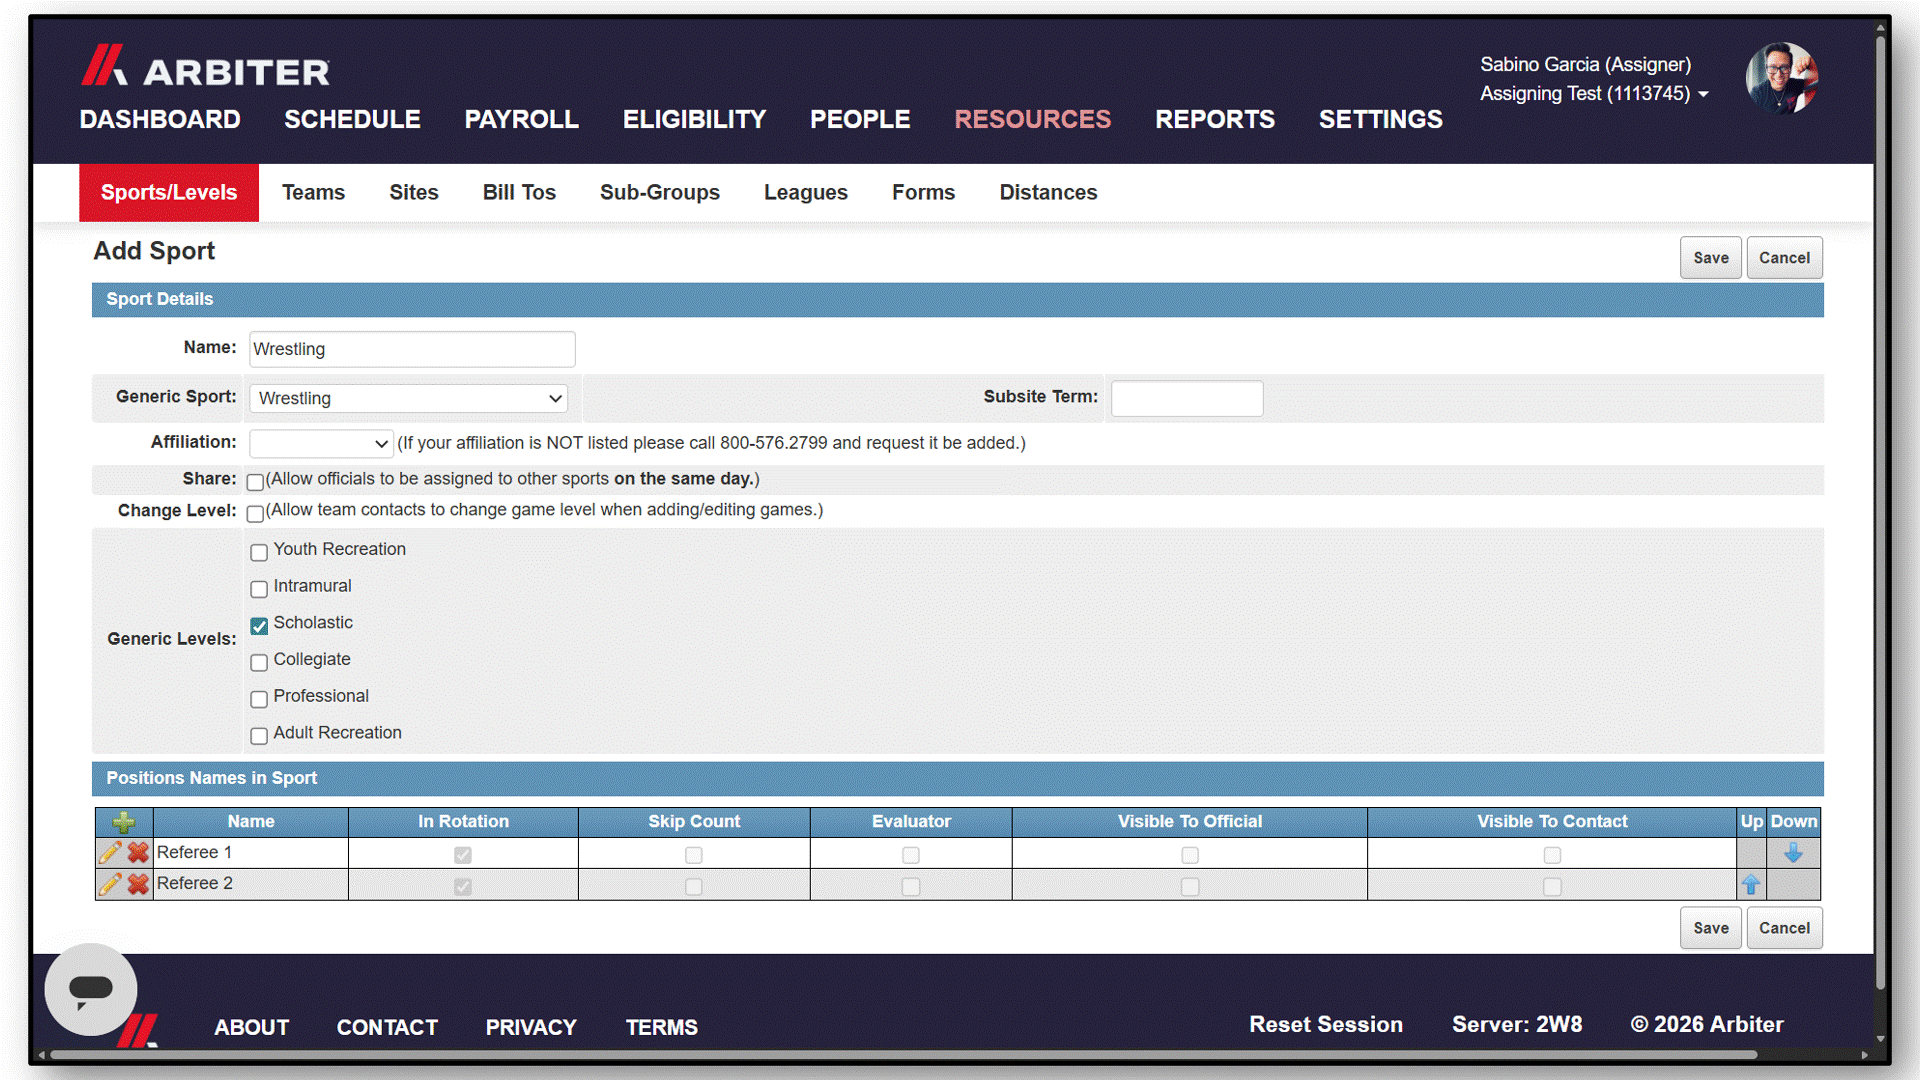This screenshot has width=1920, height=1080.
Task: Click the Subsite Term input field
Action: click(x=1187, y=398)
